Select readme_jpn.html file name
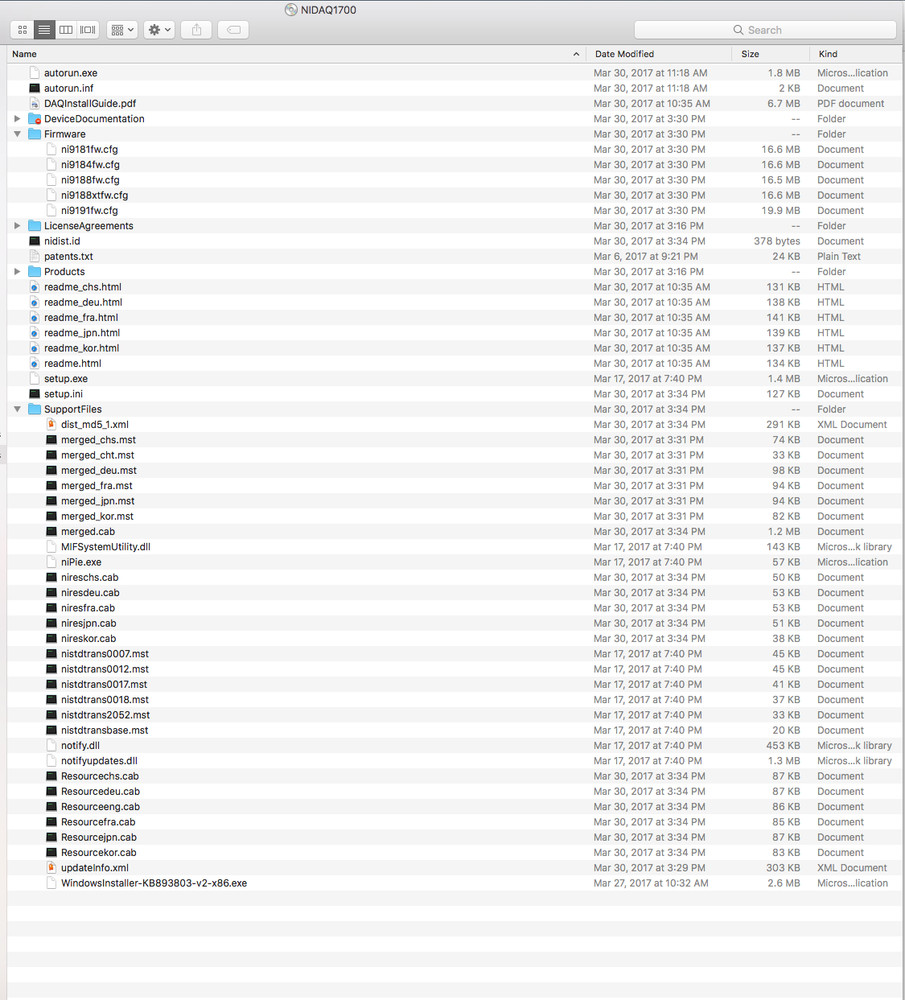The image size is (905, 1000). coord(82,333)
